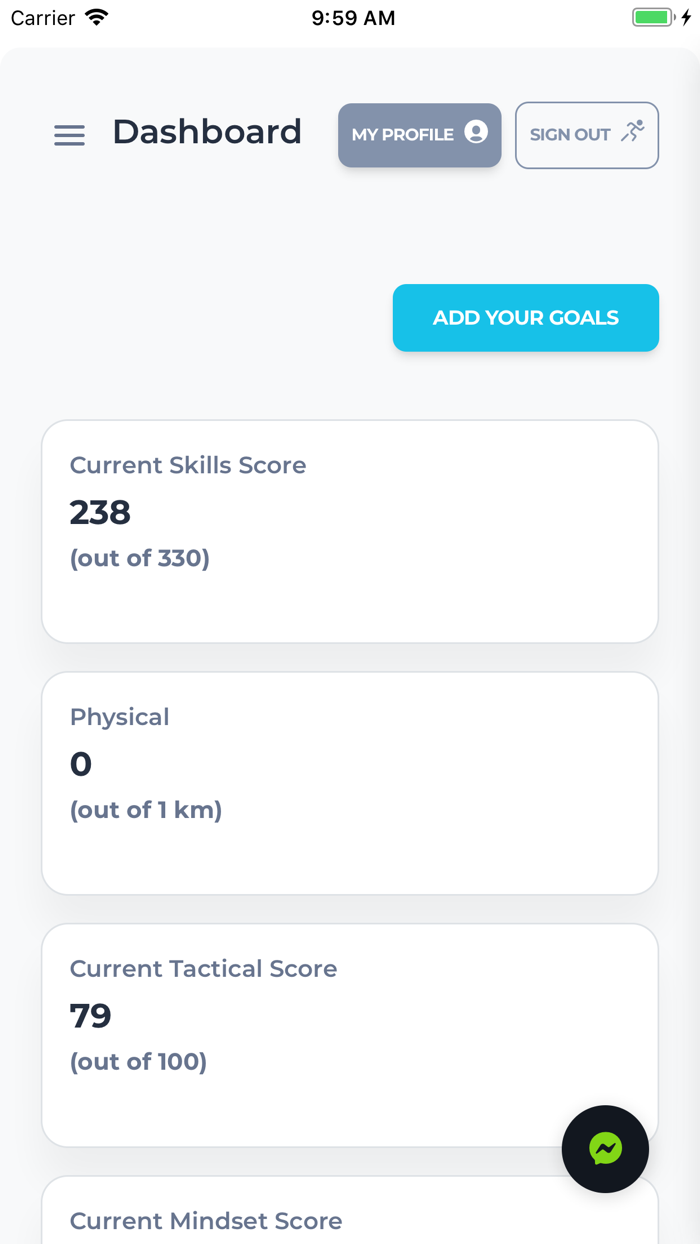Viewport: 700px width, 1244px height.
Task: Tap the '(out of 100)' label
Action: (x=138, y=1062)
